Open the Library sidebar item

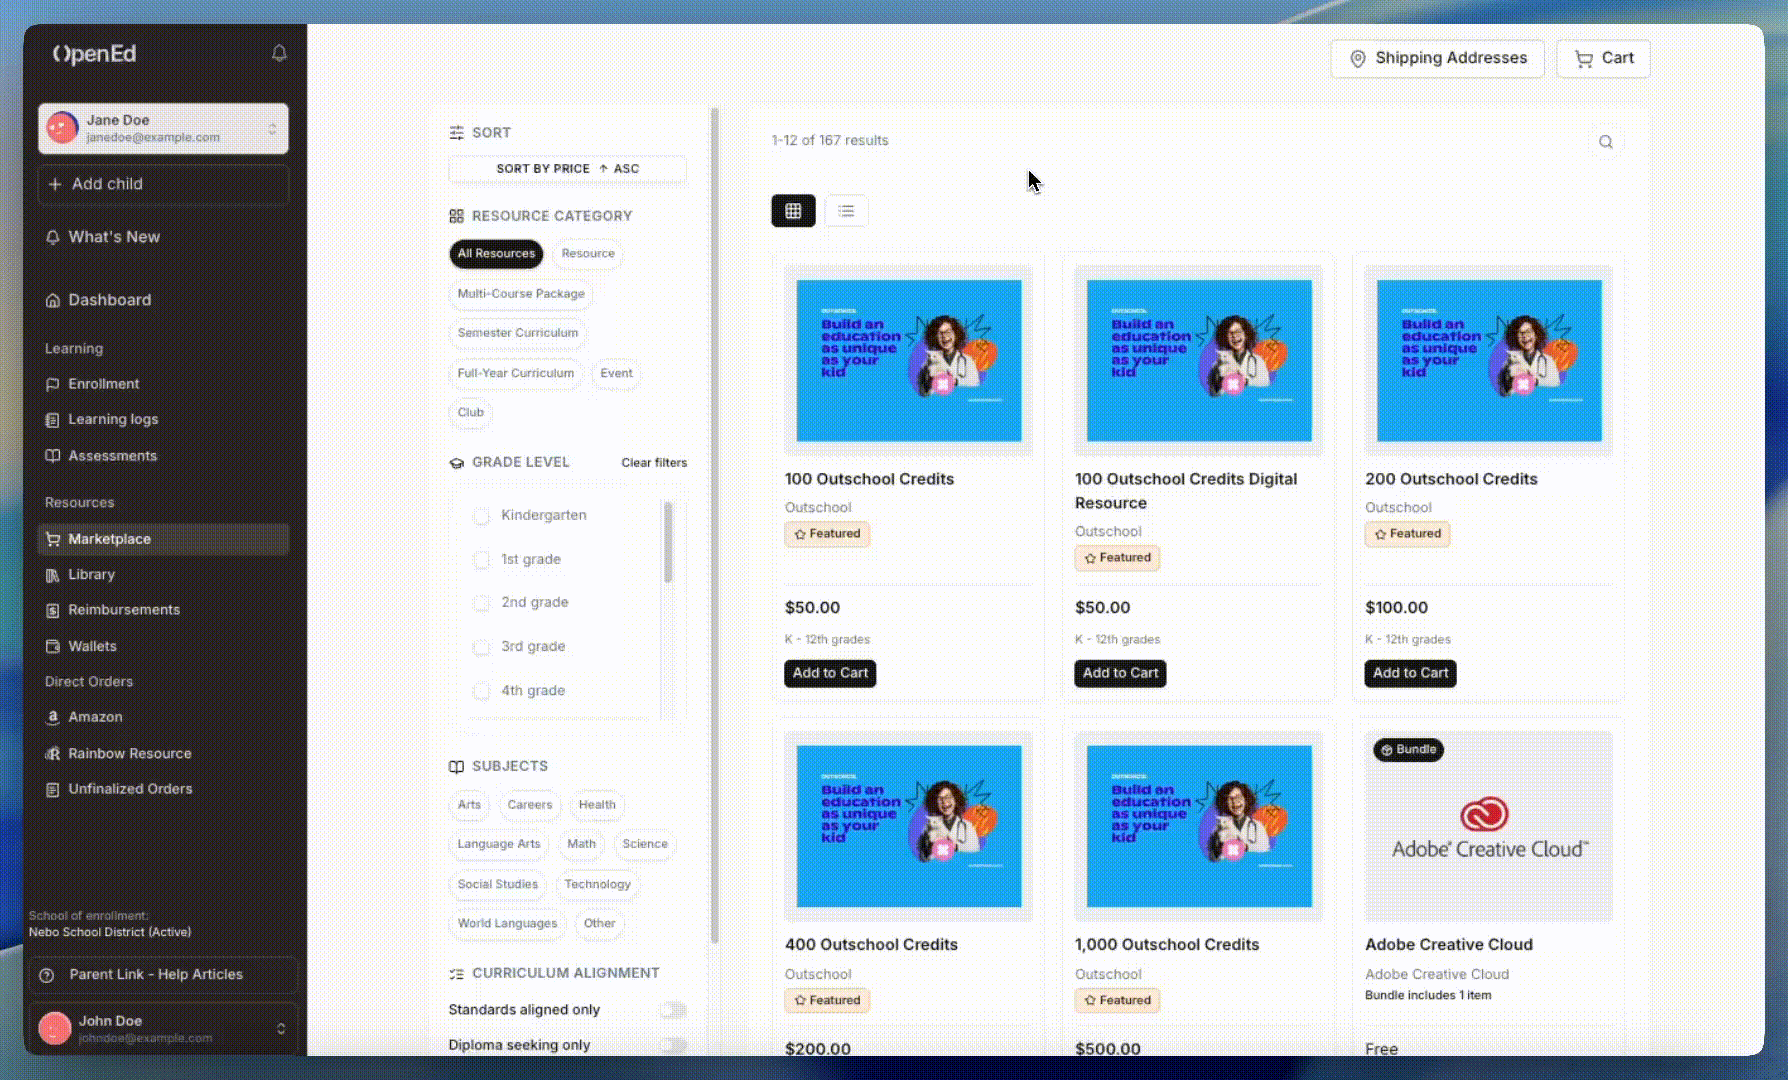click(x=91, y=574)
